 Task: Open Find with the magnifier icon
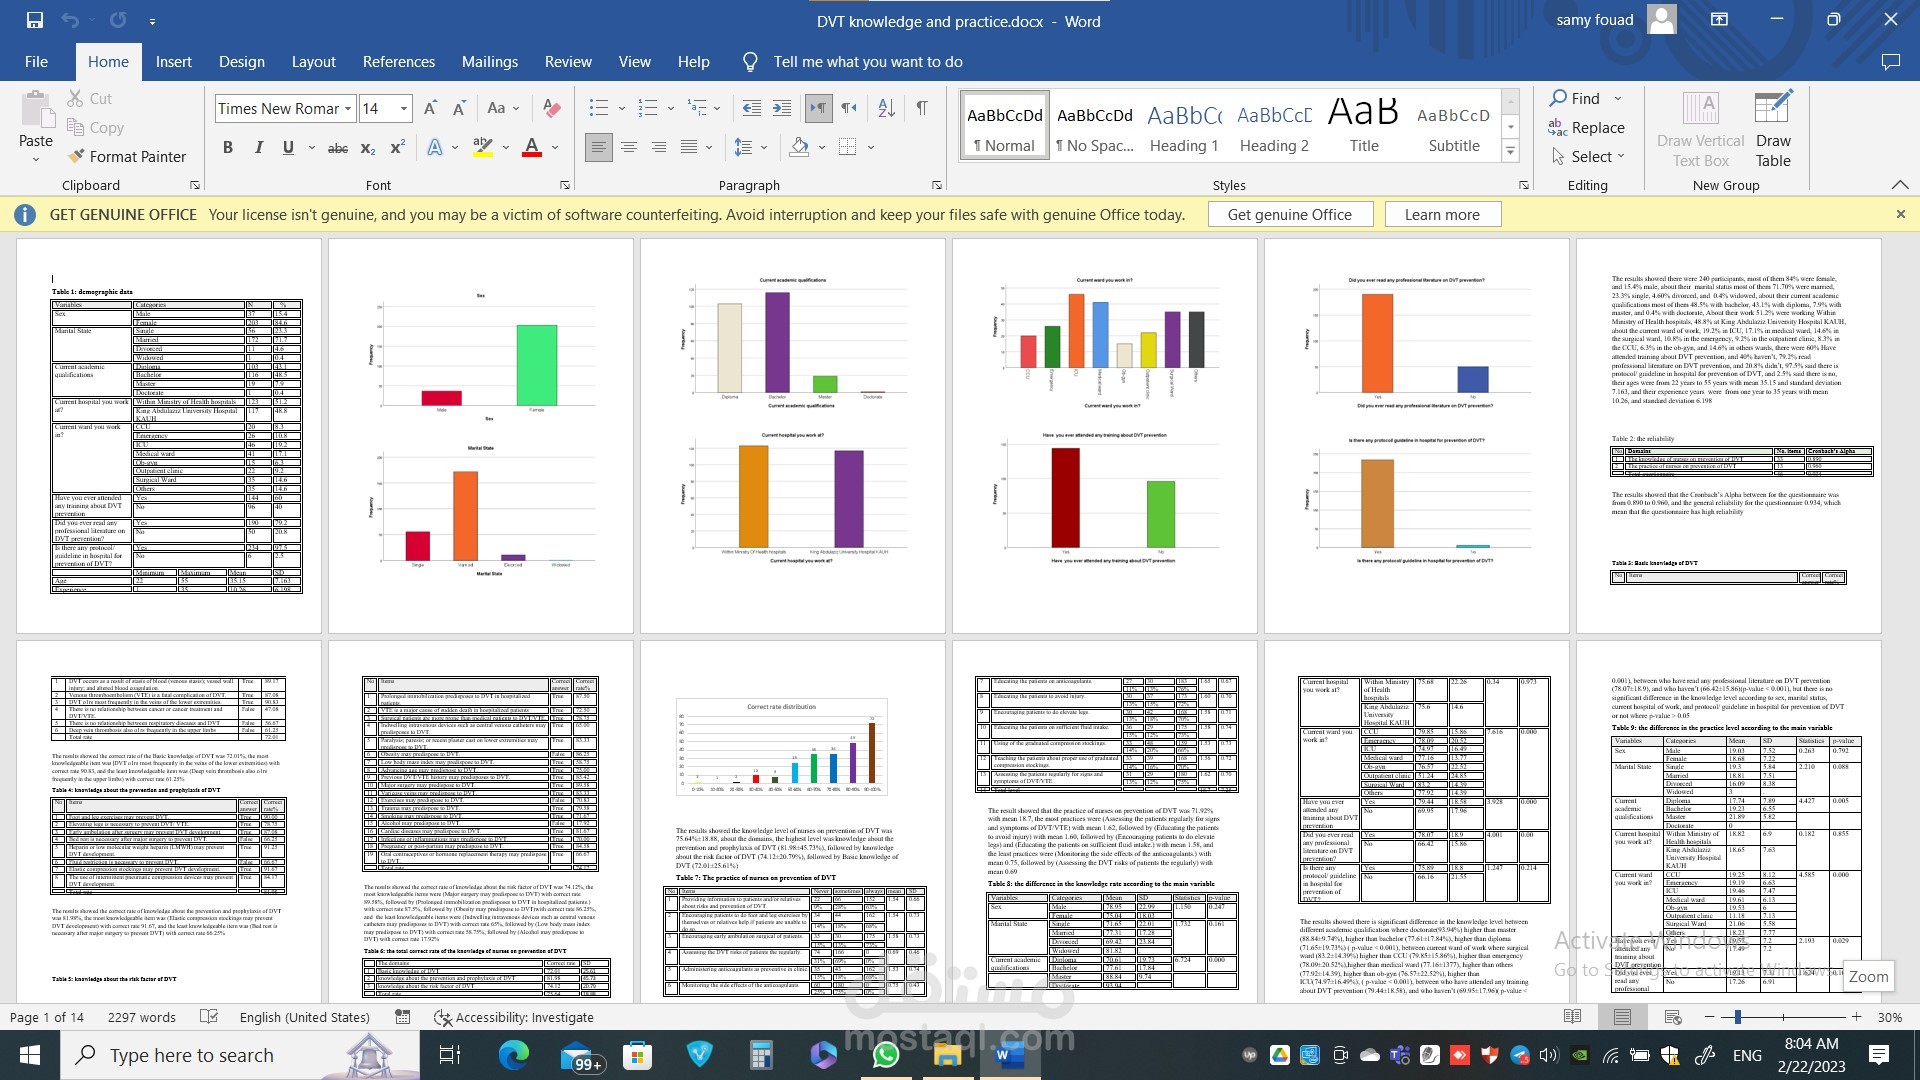[x=1558, y=98]
